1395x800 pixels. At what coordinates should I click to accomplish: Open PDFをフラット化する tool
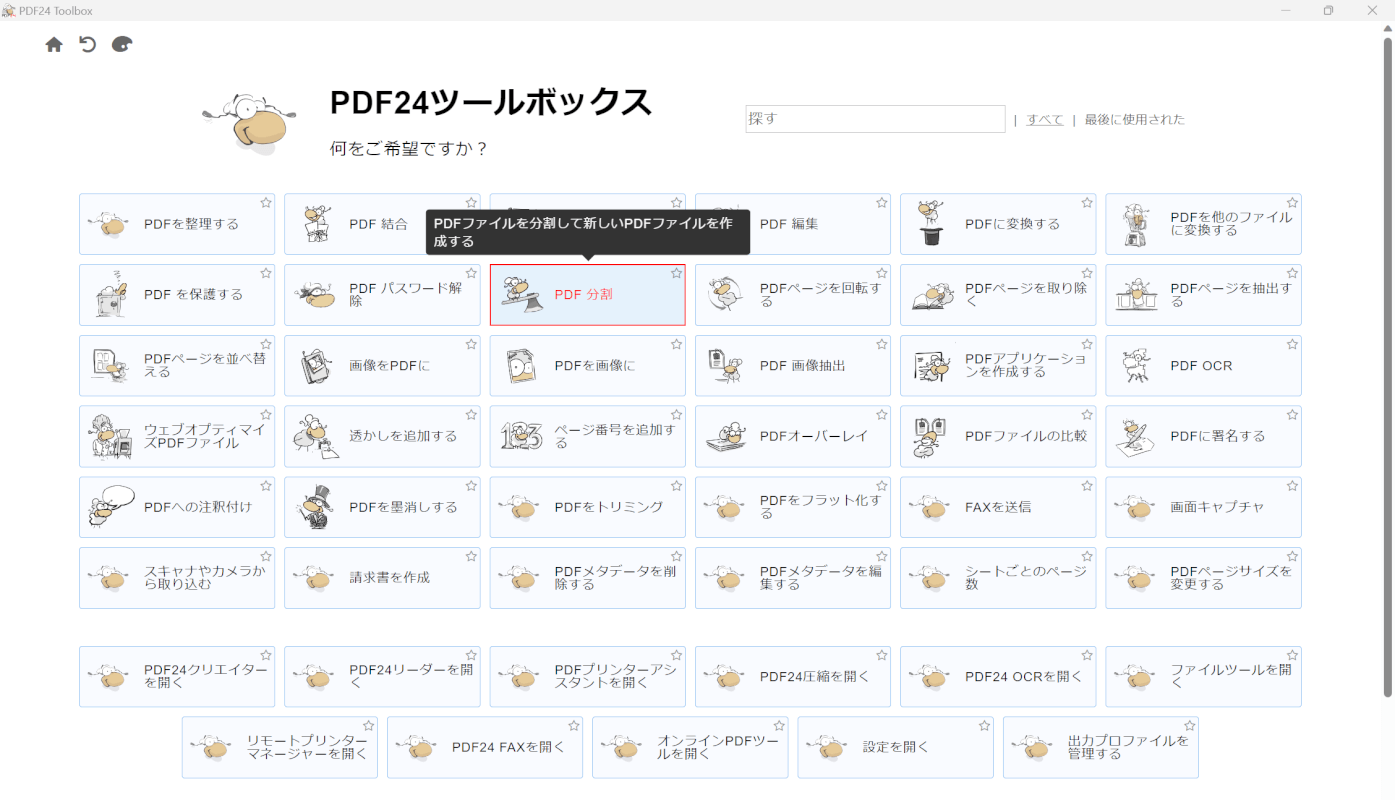point(792,507)
